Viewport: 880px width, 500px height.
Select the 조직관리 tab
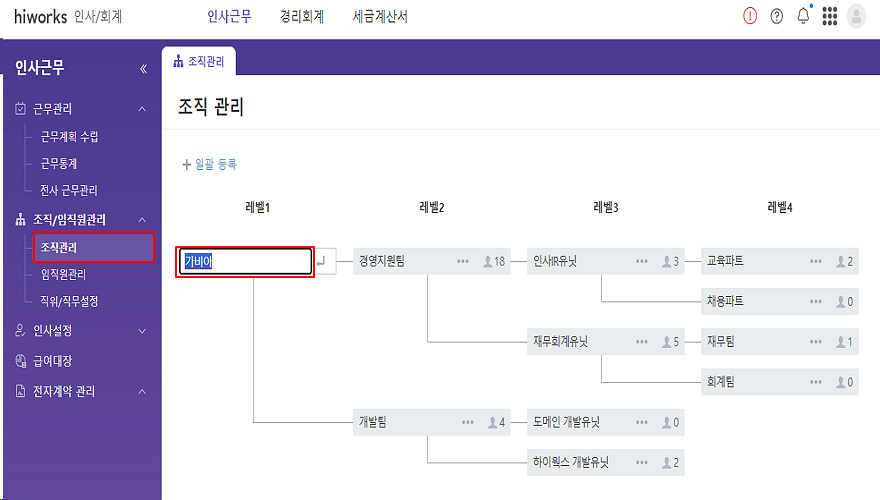click(x=199, y=61)
